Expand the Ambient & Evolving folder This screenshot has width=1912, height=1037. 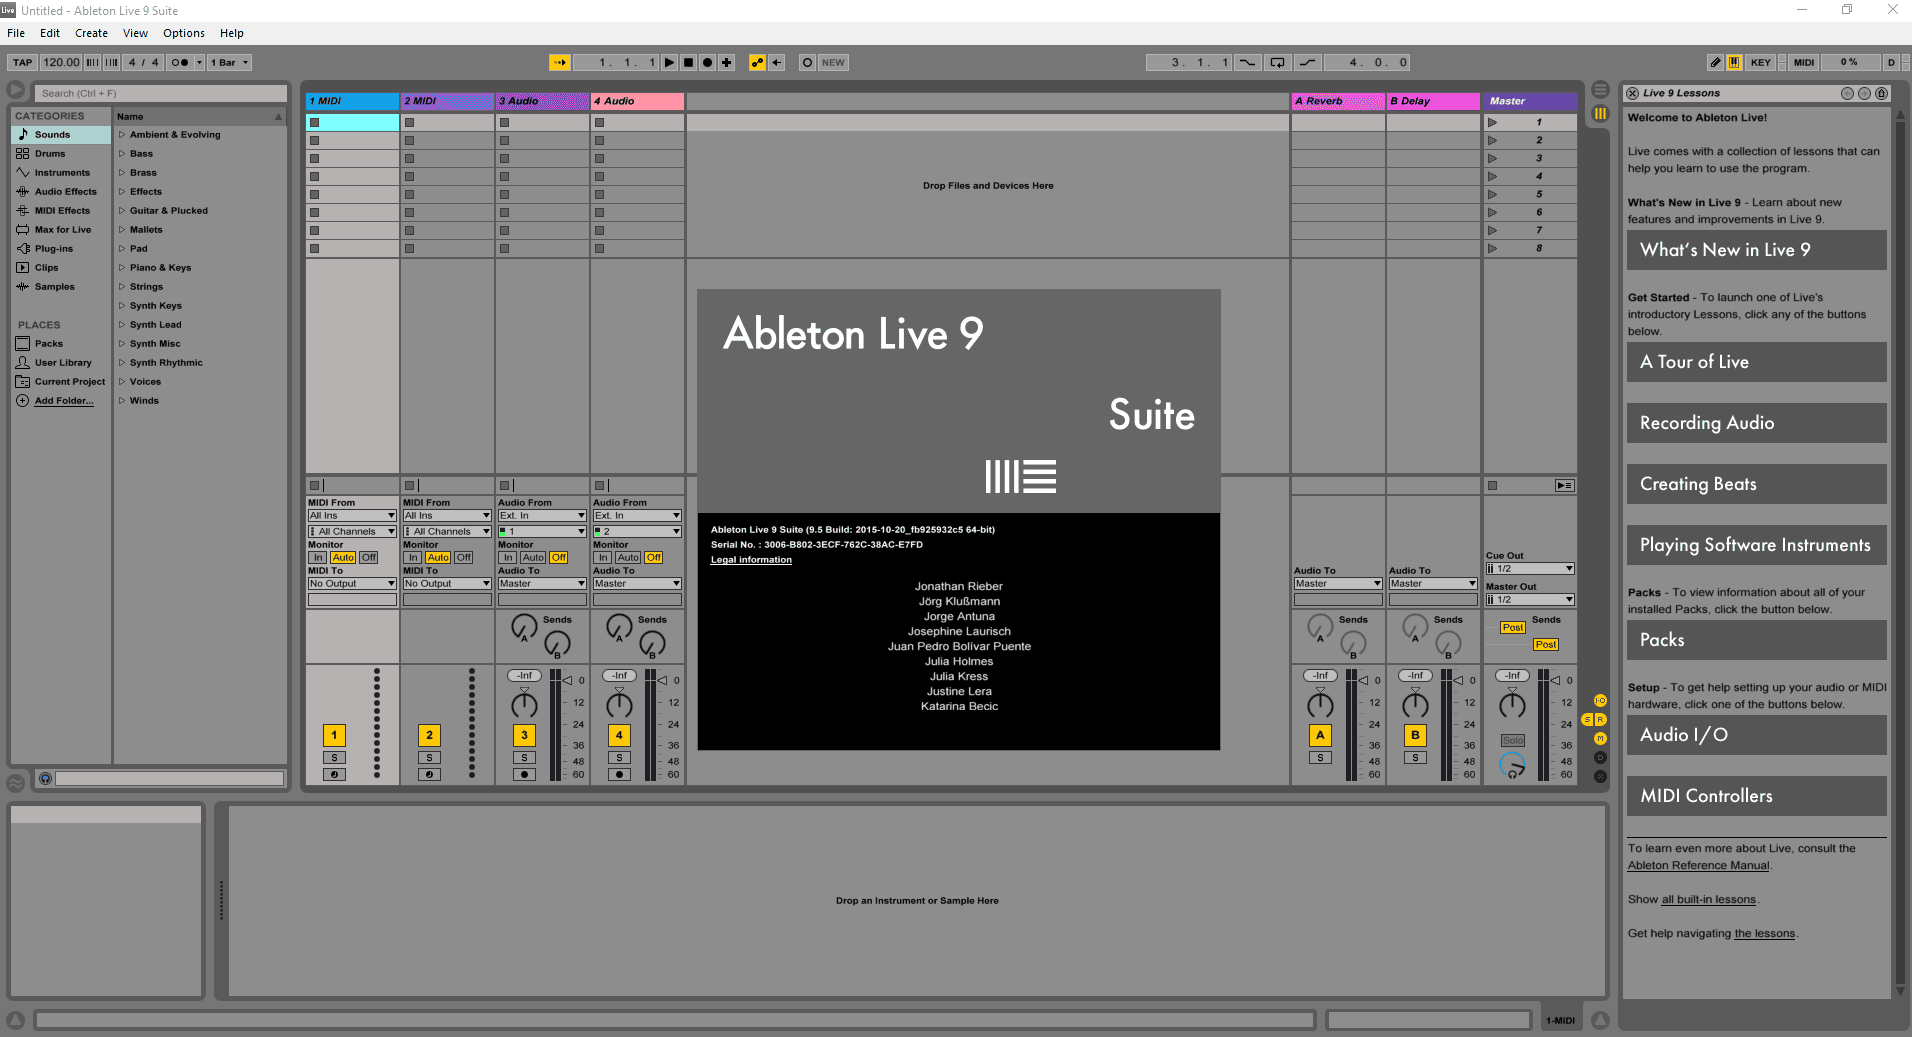[122, 135]
